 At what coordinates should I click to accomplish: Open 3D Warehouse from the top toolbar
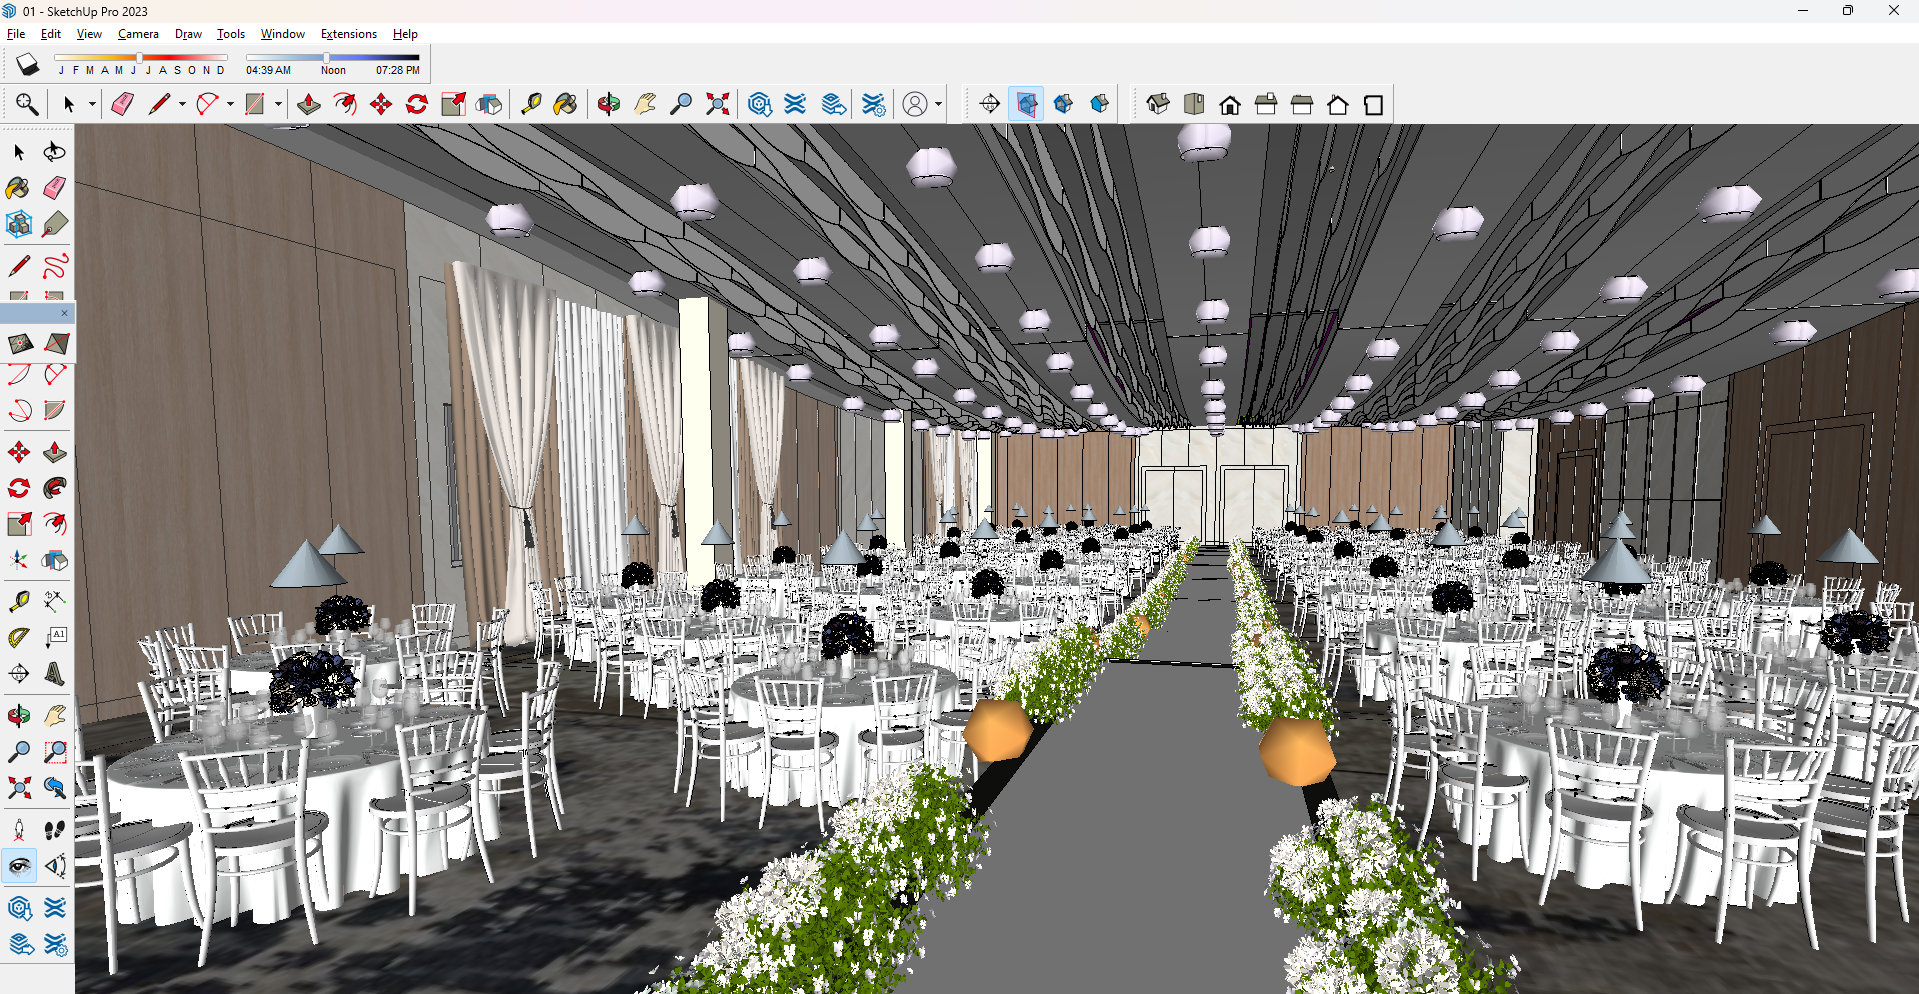[x=759, y=104]
